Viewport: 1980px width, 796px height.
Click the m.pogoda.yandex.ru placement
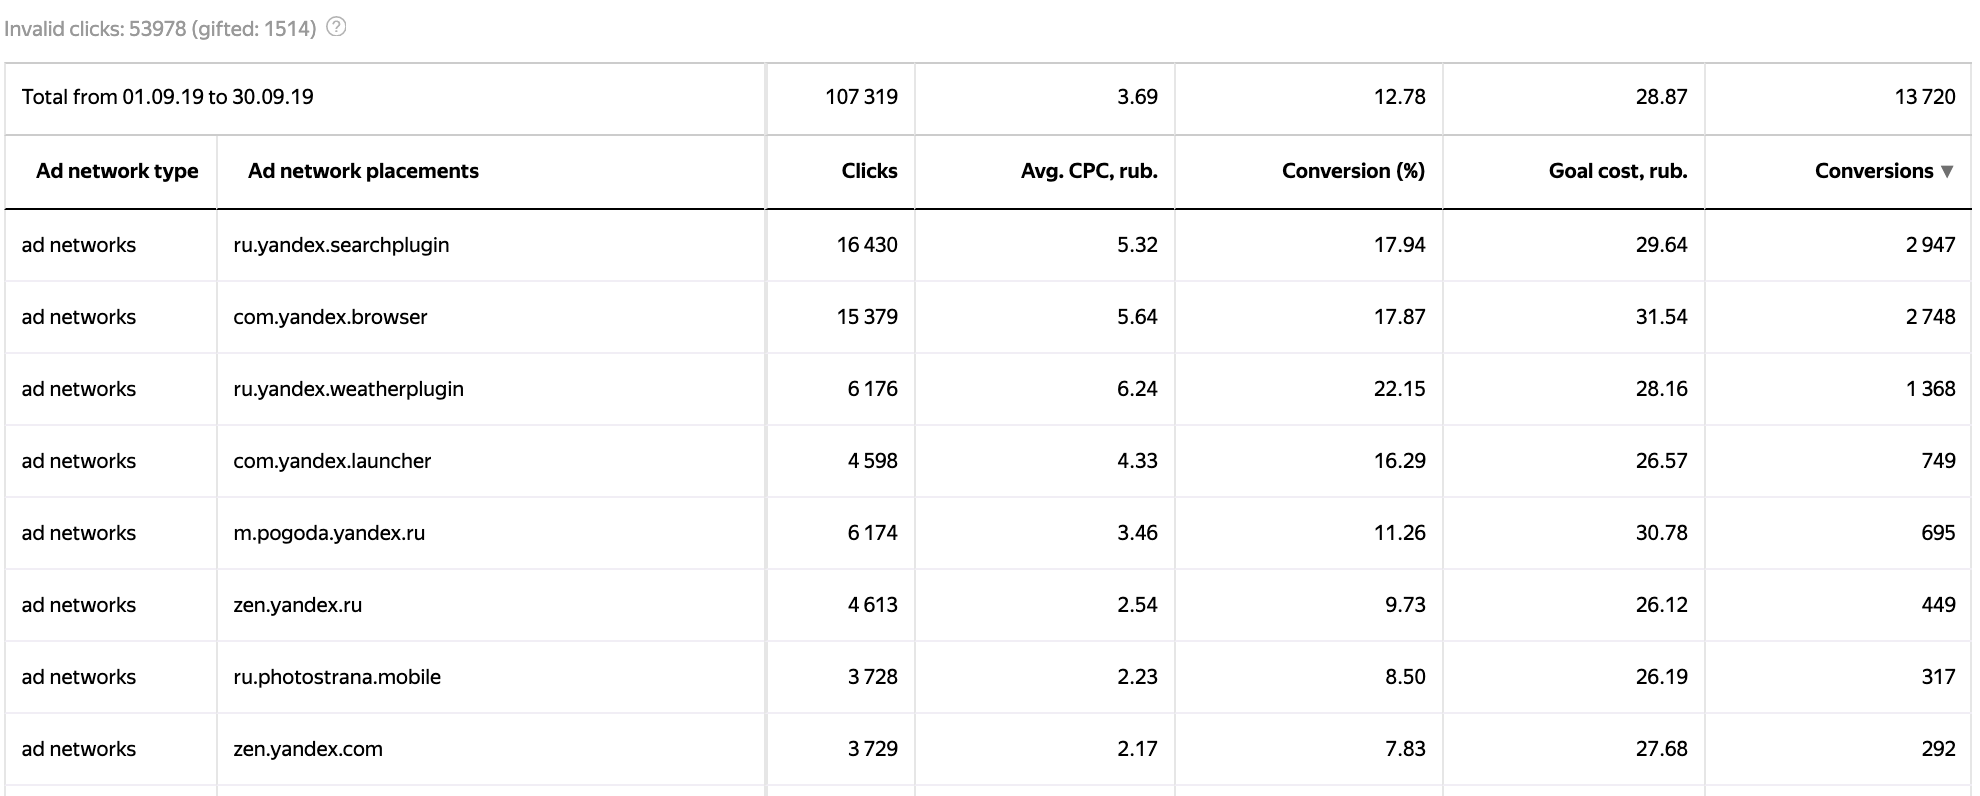[329, 533]
